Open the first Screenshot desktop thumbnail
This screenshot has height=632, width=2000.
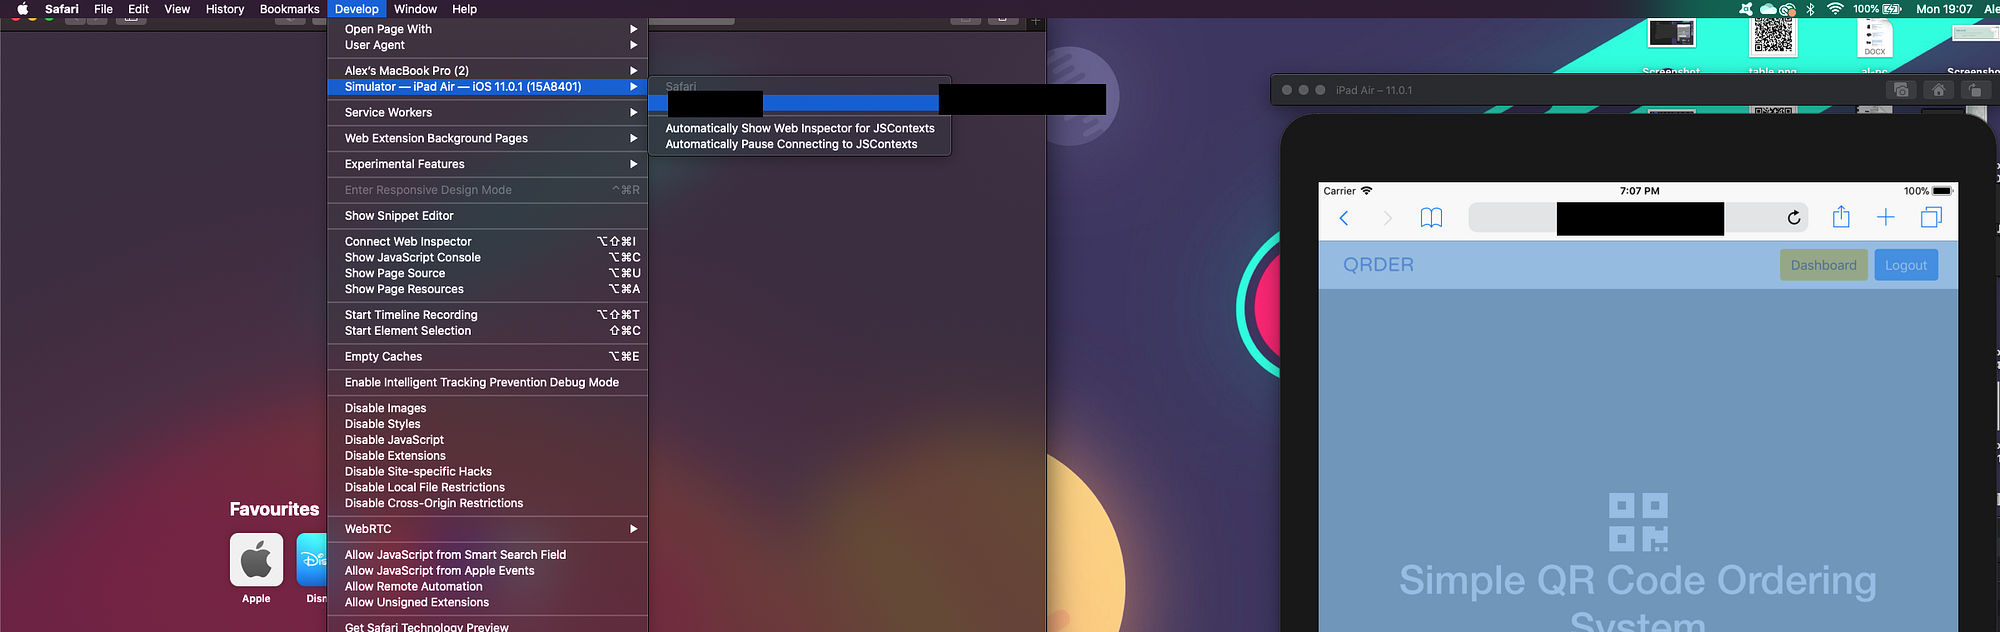[1671, 34]
